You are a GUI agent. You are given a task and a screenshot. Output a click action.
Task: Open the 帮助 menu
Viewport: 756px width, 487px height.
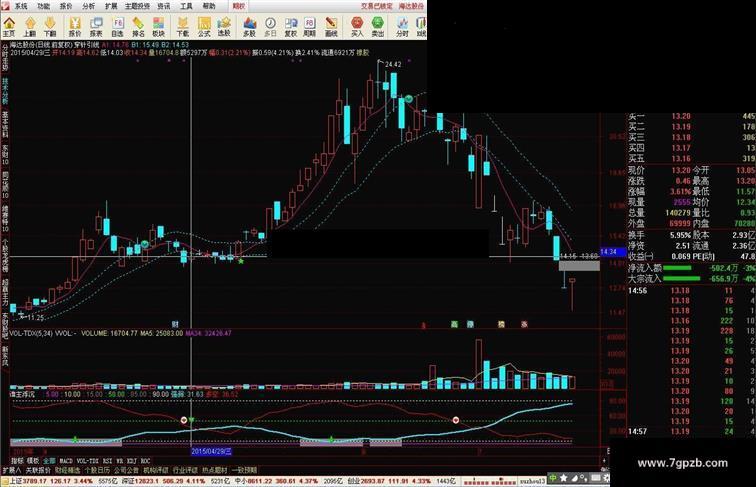[209, 6]
